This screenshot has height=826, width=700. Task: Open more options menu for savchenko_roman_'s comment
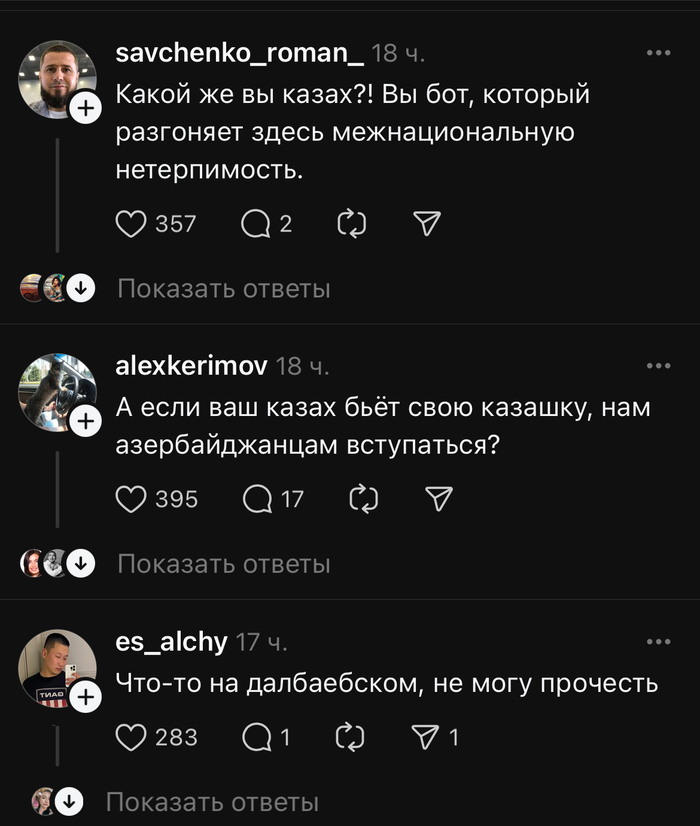658,53
